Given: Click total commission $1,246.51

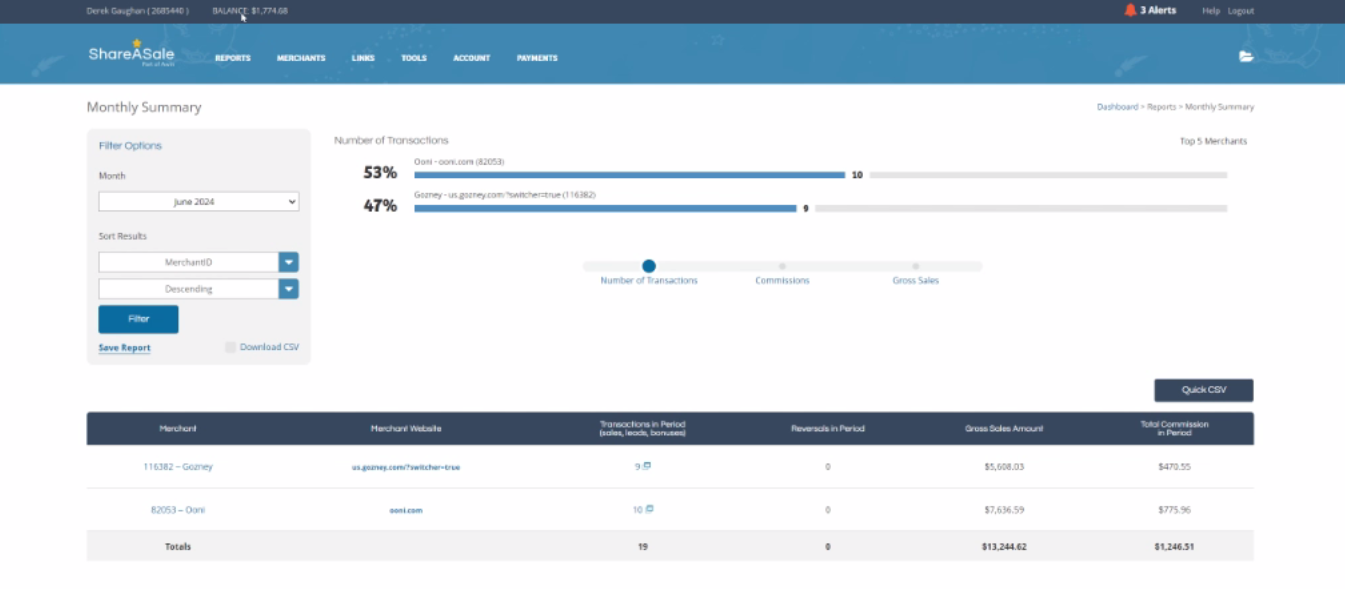Looking at the screenshot, I should point(1175,547).
